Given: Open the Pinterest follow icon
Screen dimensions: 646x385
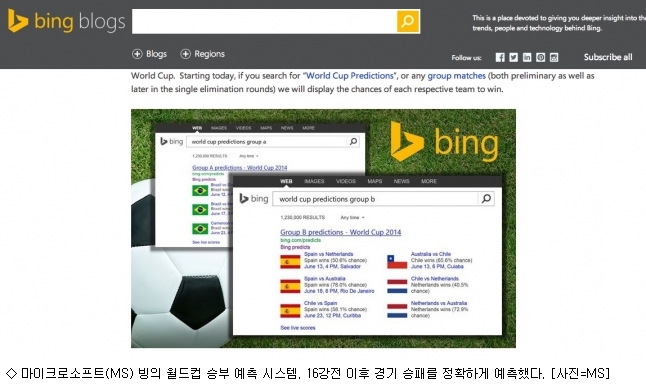Looking at the screenshot, I should [x=541, y=57].
